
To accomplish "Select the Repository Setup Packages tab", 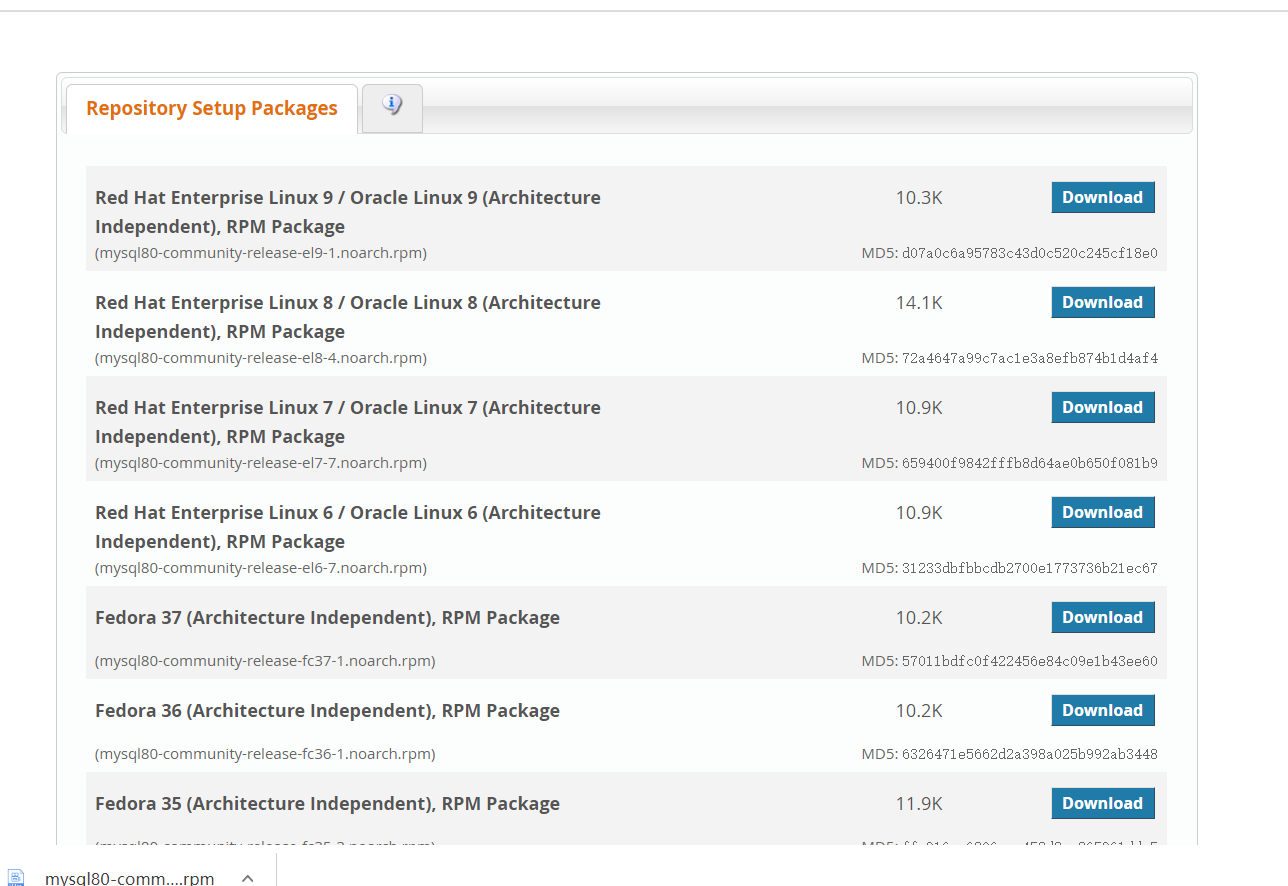I will pyautogui.click(x=212, y=108).
